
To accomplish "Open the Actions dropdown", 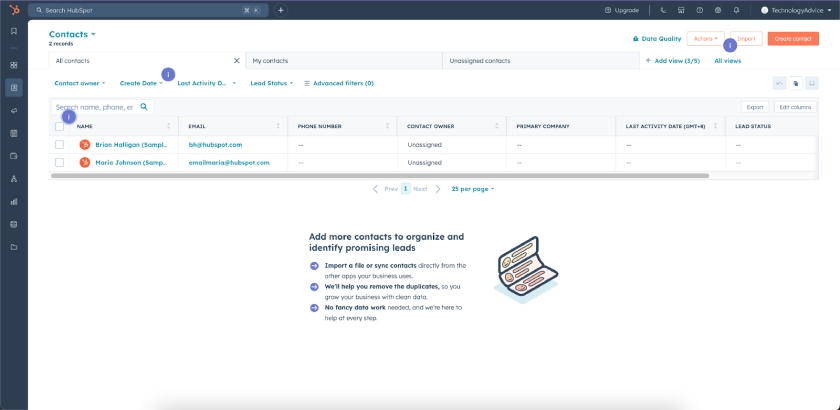I will pyautogui.click(x=706, y=39).
